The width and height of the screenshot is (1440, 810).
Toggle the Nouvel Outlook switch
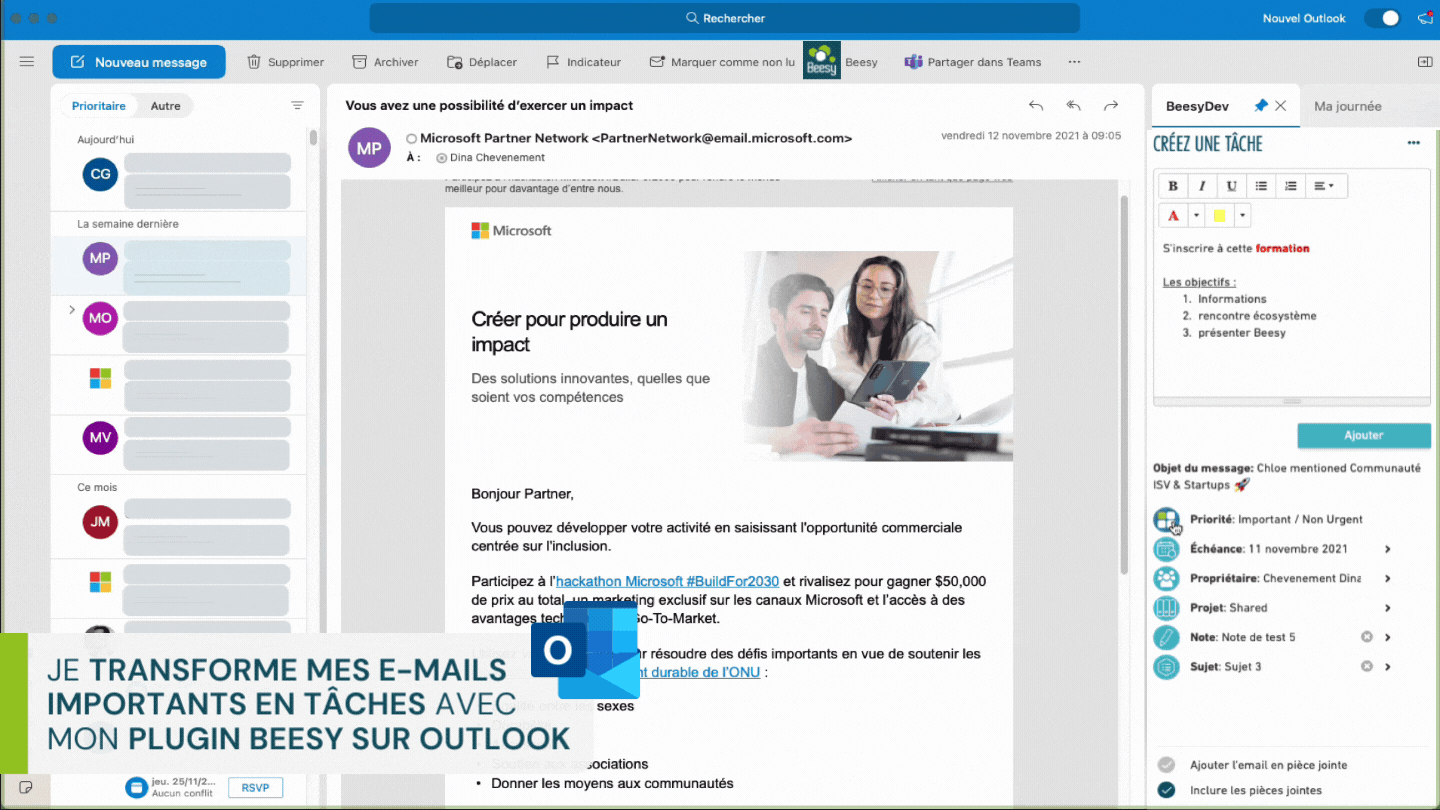point(1382,18)
